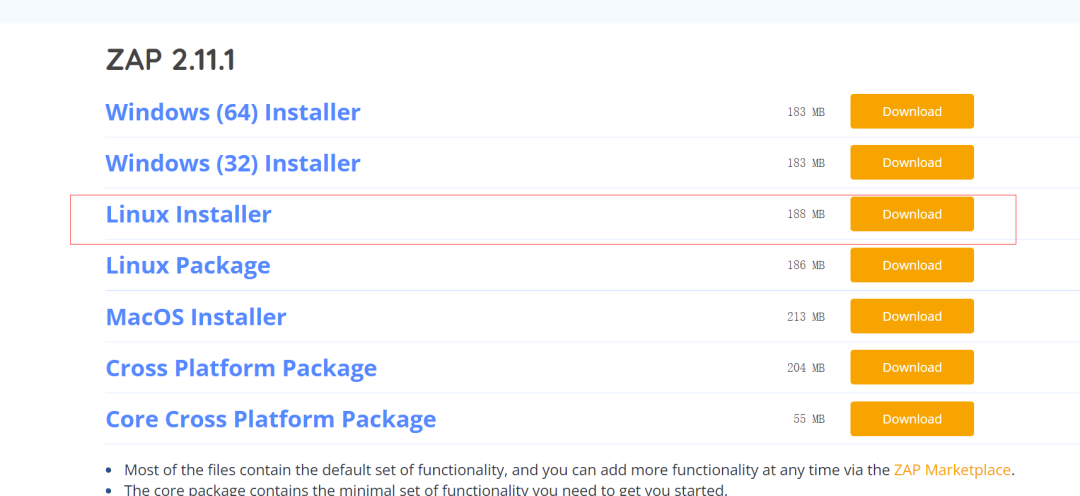Download the Linux Package
This screenshot has width=1080, height=496.
(x=912, y=265)
